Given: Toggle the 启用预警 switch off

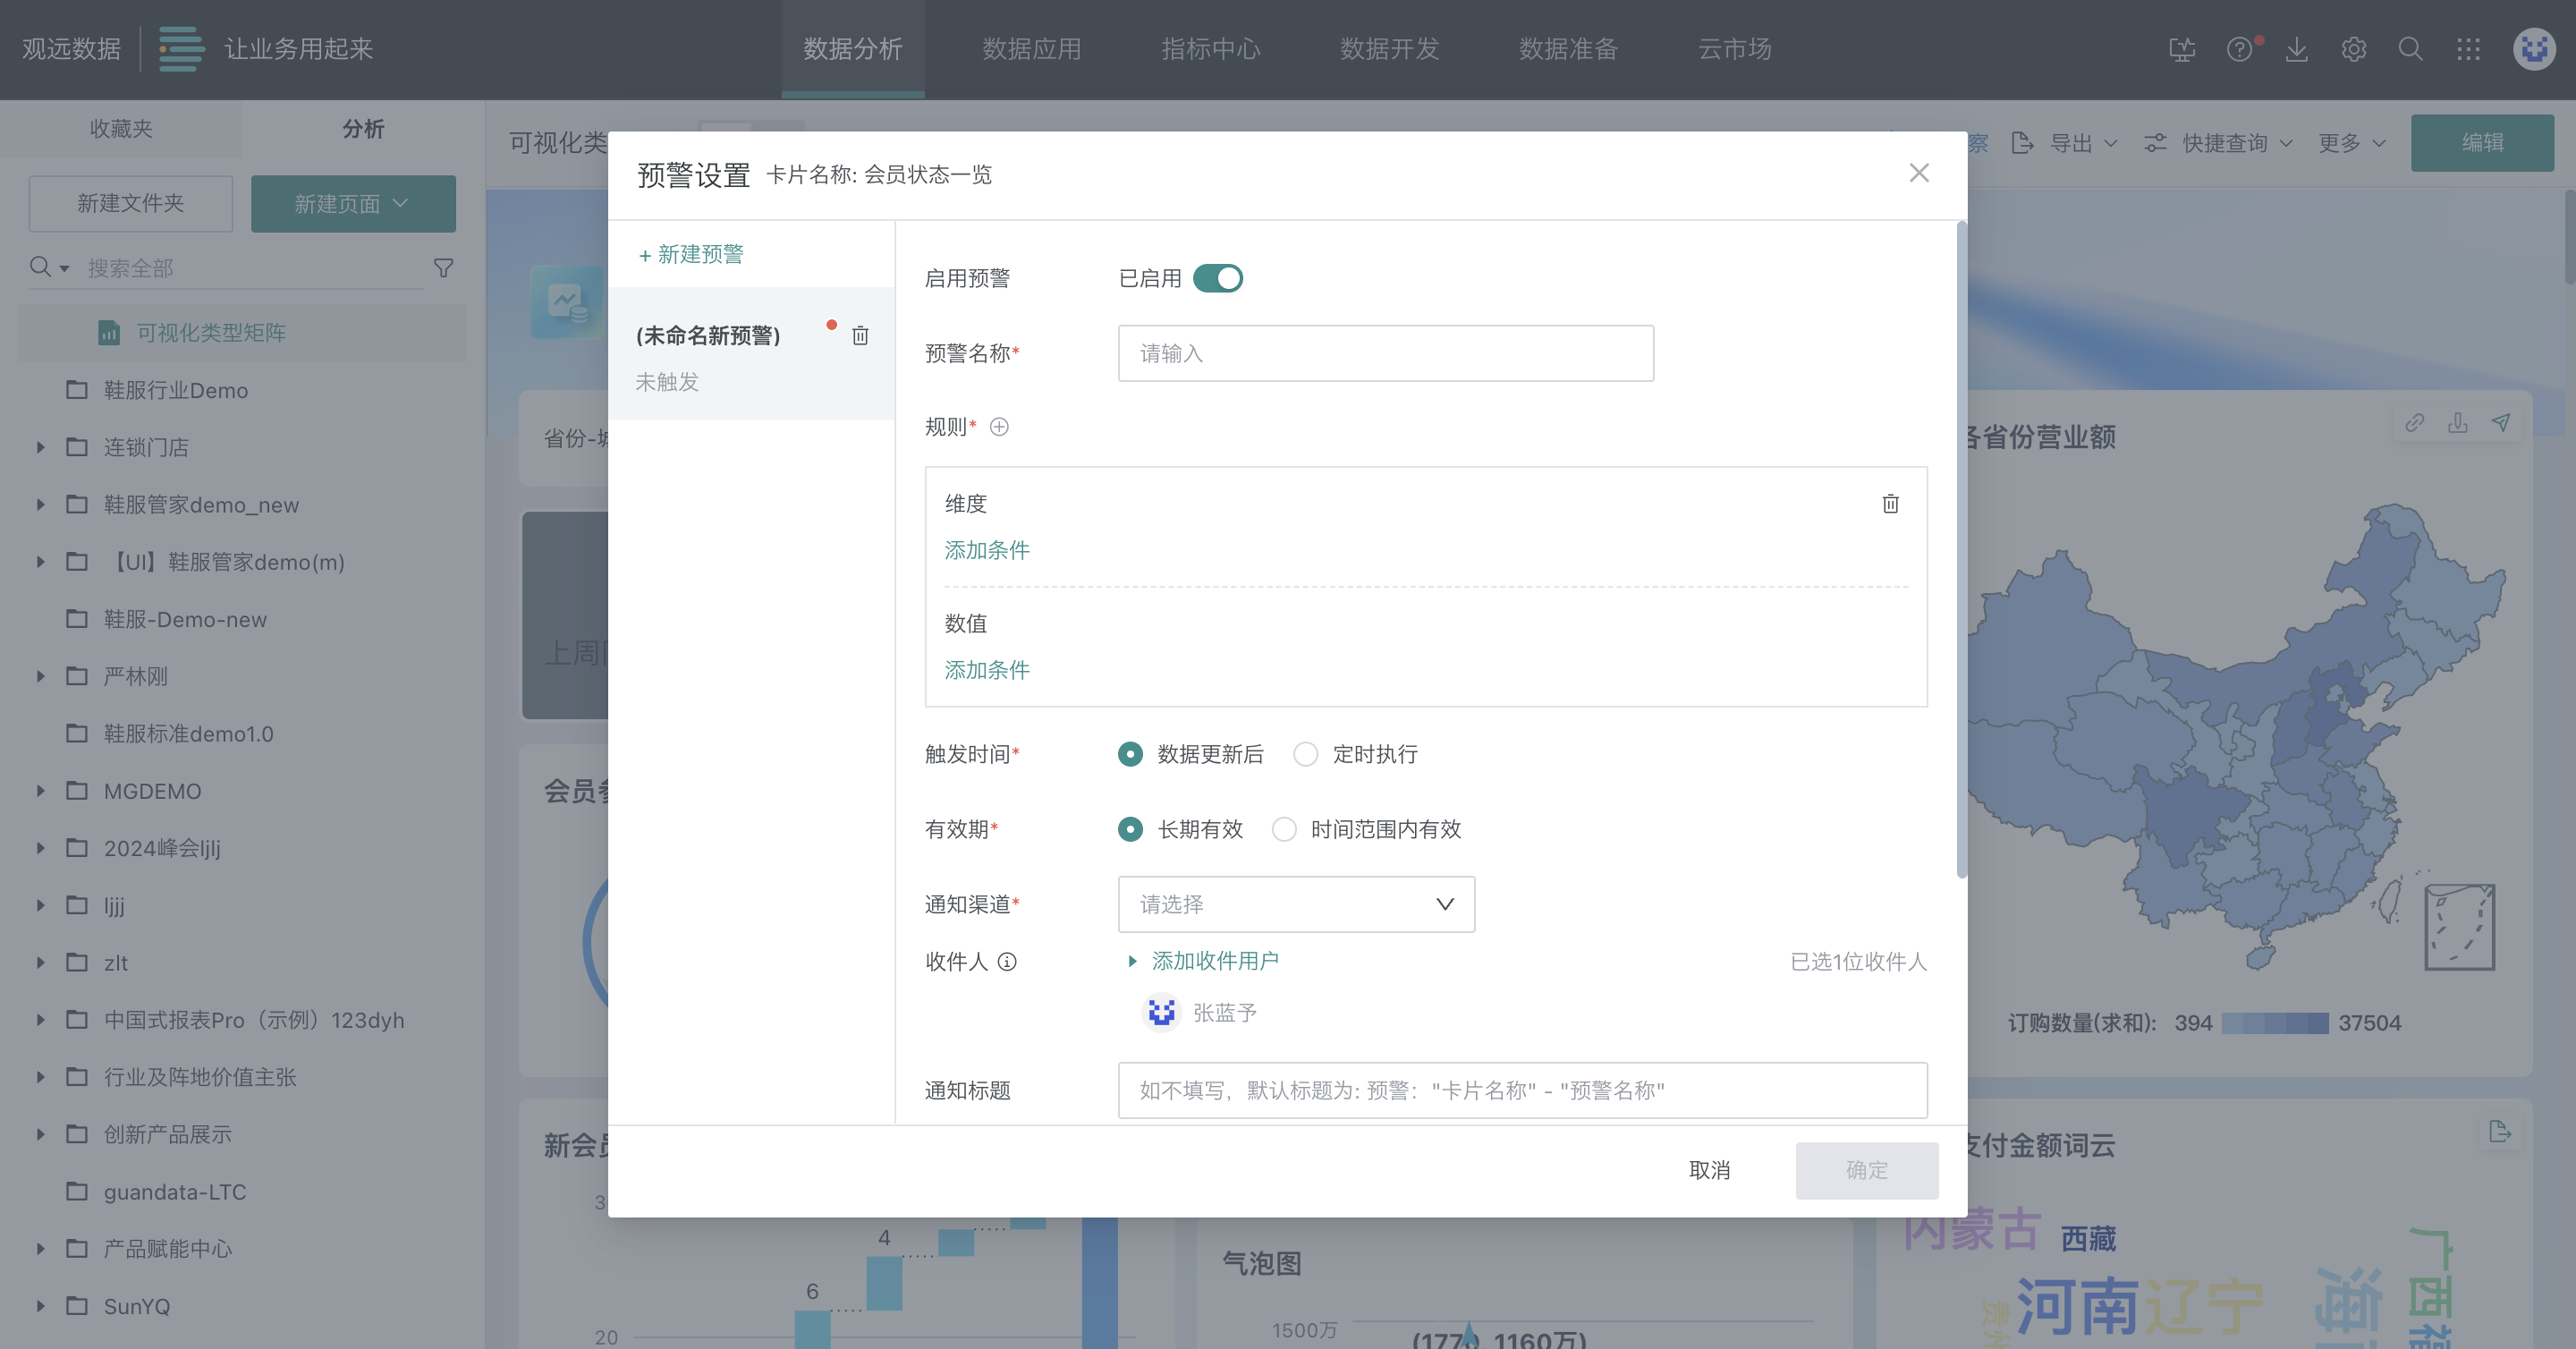Looking at the screenshot, I should [x=1217, y=278].
